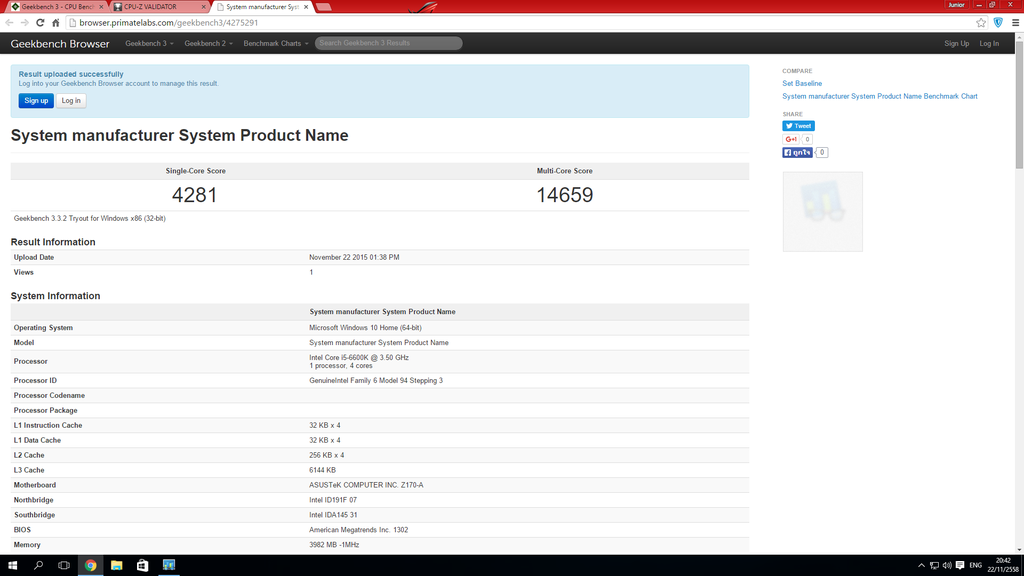Open Log In in the navigation bar
The height and width of the screenshot is (576, 1024).
click(989, 44)
